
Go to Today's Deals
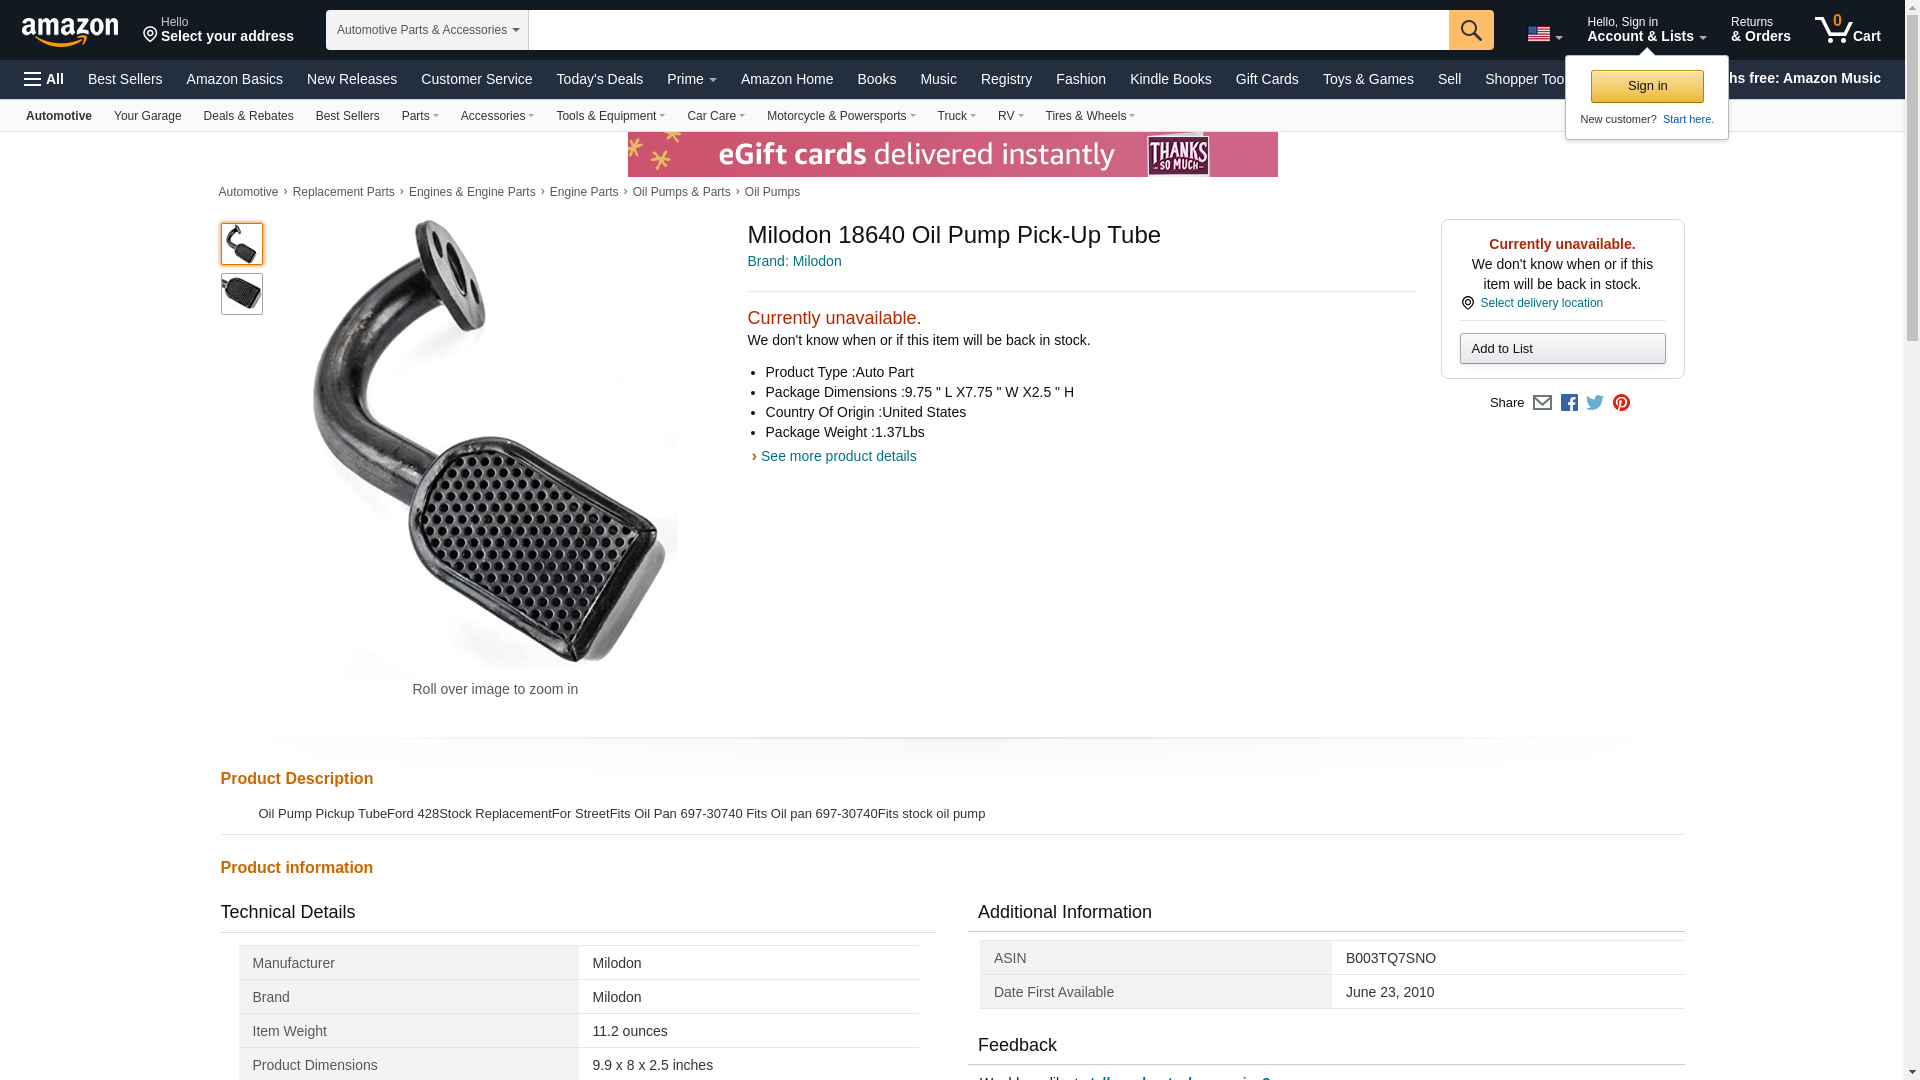(599, 79)
